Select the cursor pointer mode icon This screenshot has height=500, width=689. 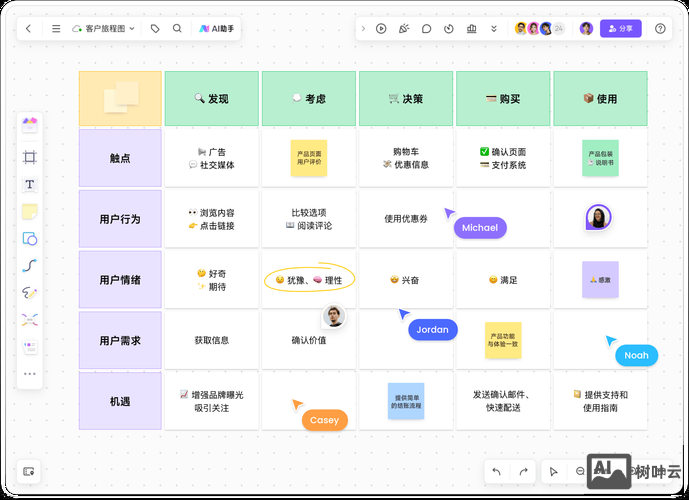(x=554, y=471)
